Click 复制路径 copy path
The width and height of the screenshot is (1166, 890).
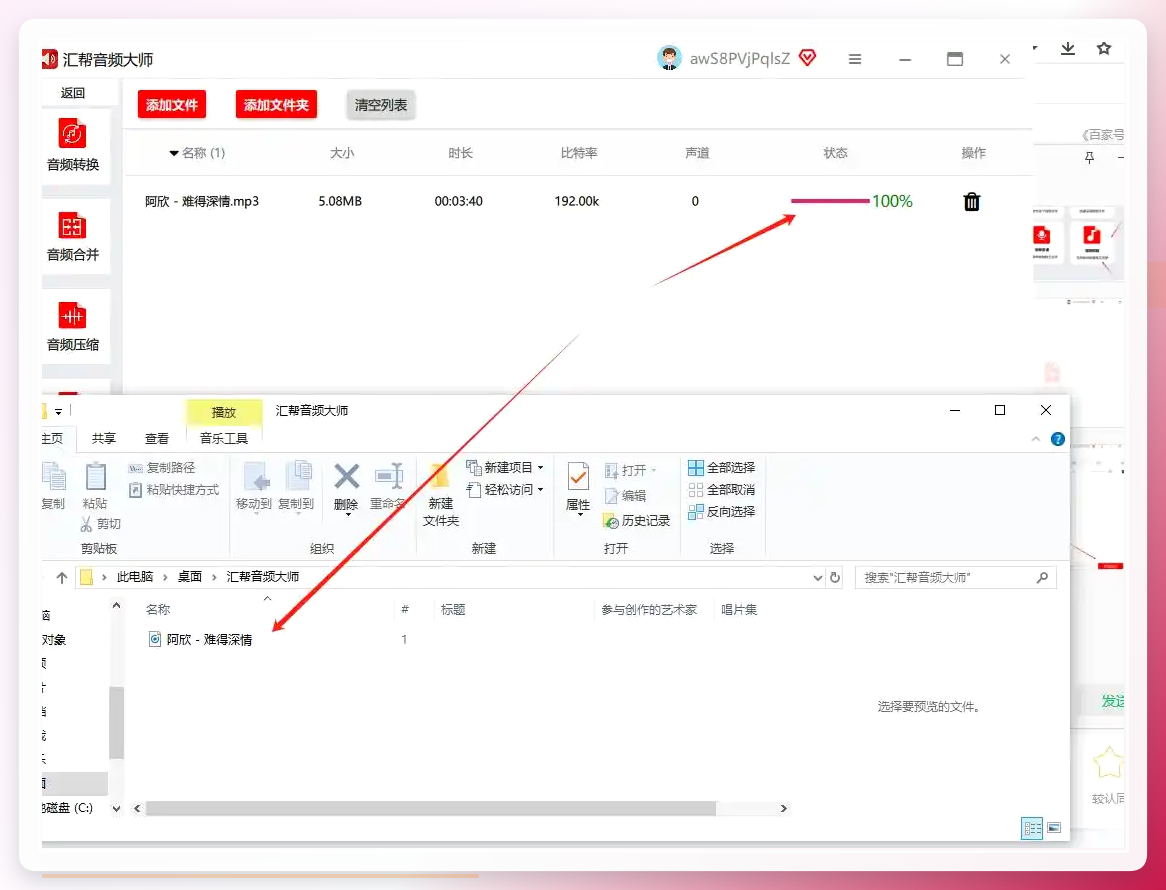click(x=162, y=468)
